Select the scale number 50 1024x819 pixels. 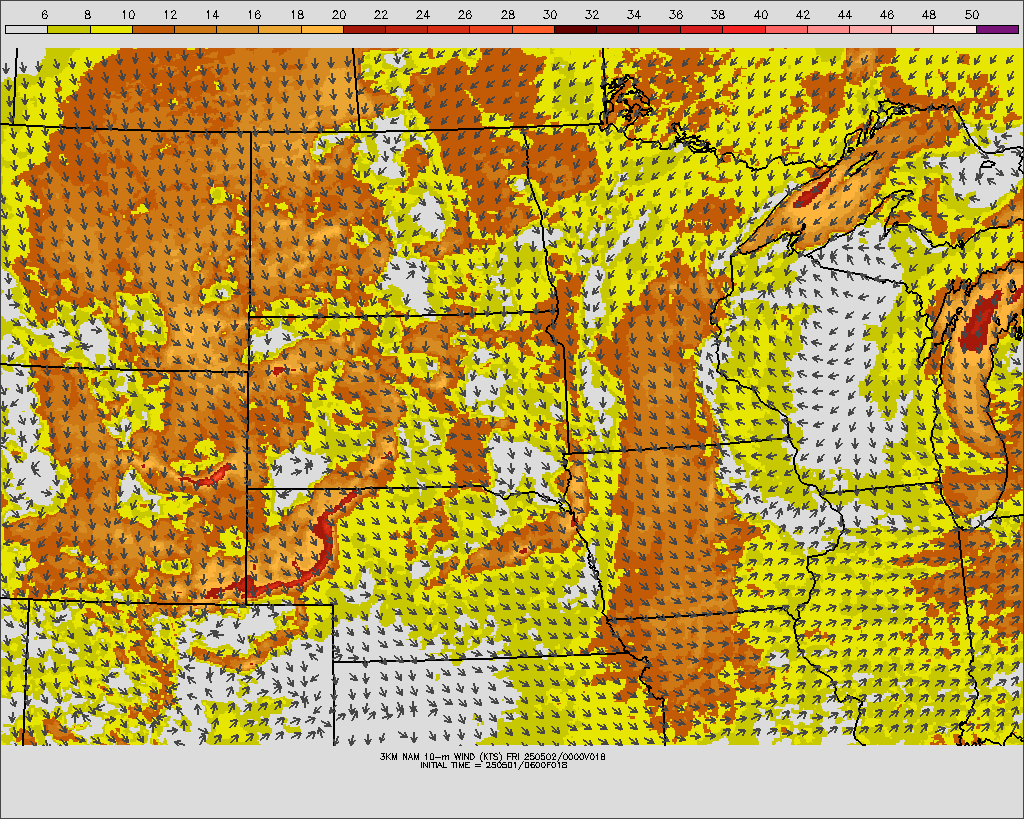click(972, 14)
